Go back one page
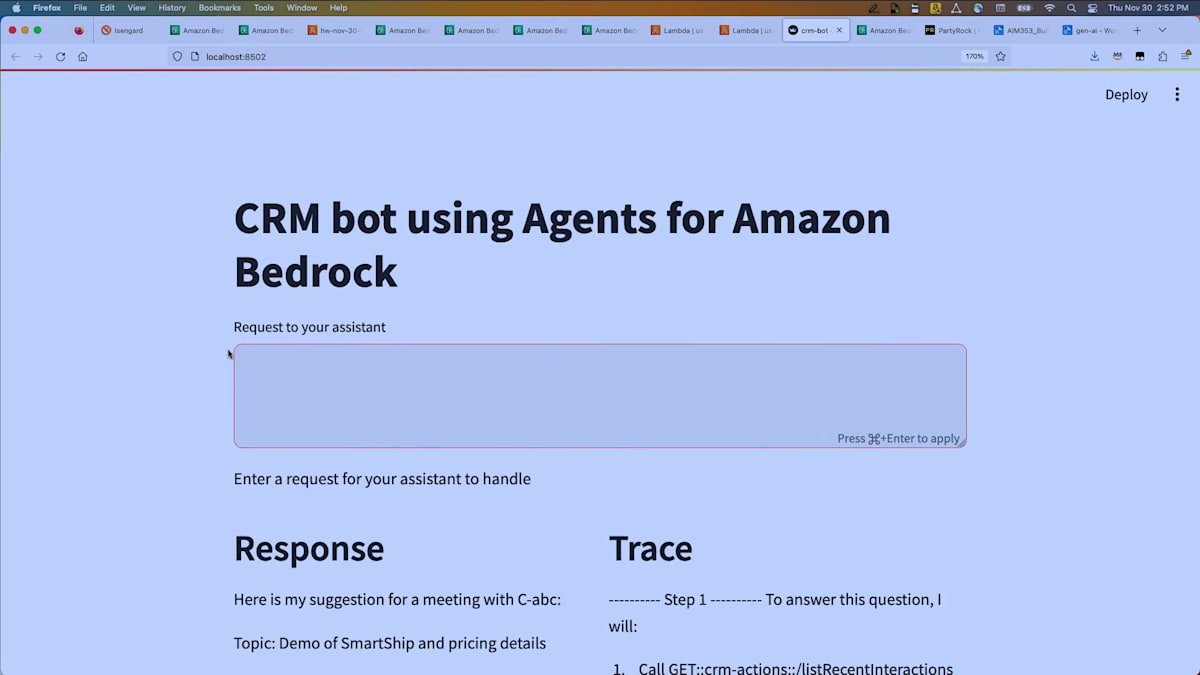Viewport: 1200px width, 675px height. pos(15,57)
